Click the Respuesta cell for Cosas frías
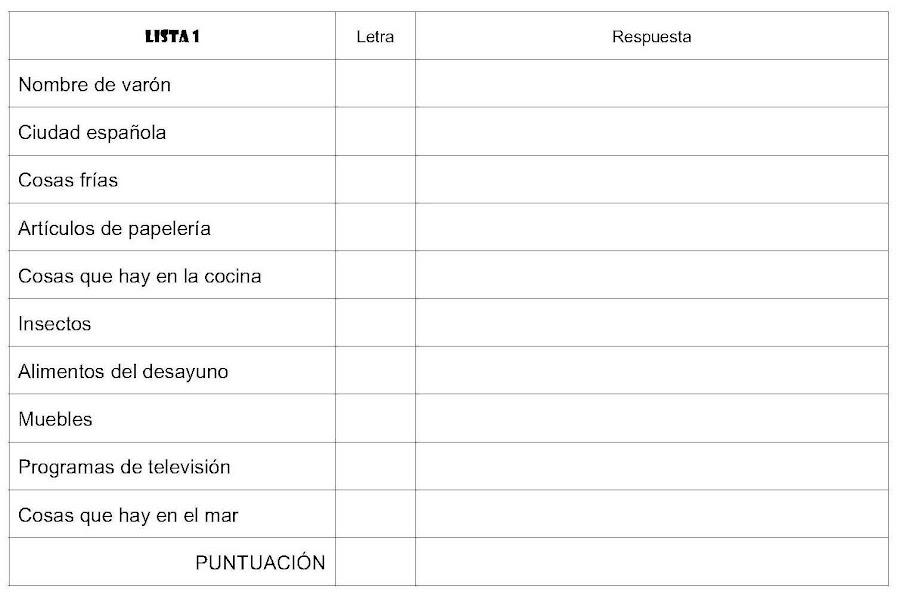Viewport: 900px width, 594px height. (651, 180)
